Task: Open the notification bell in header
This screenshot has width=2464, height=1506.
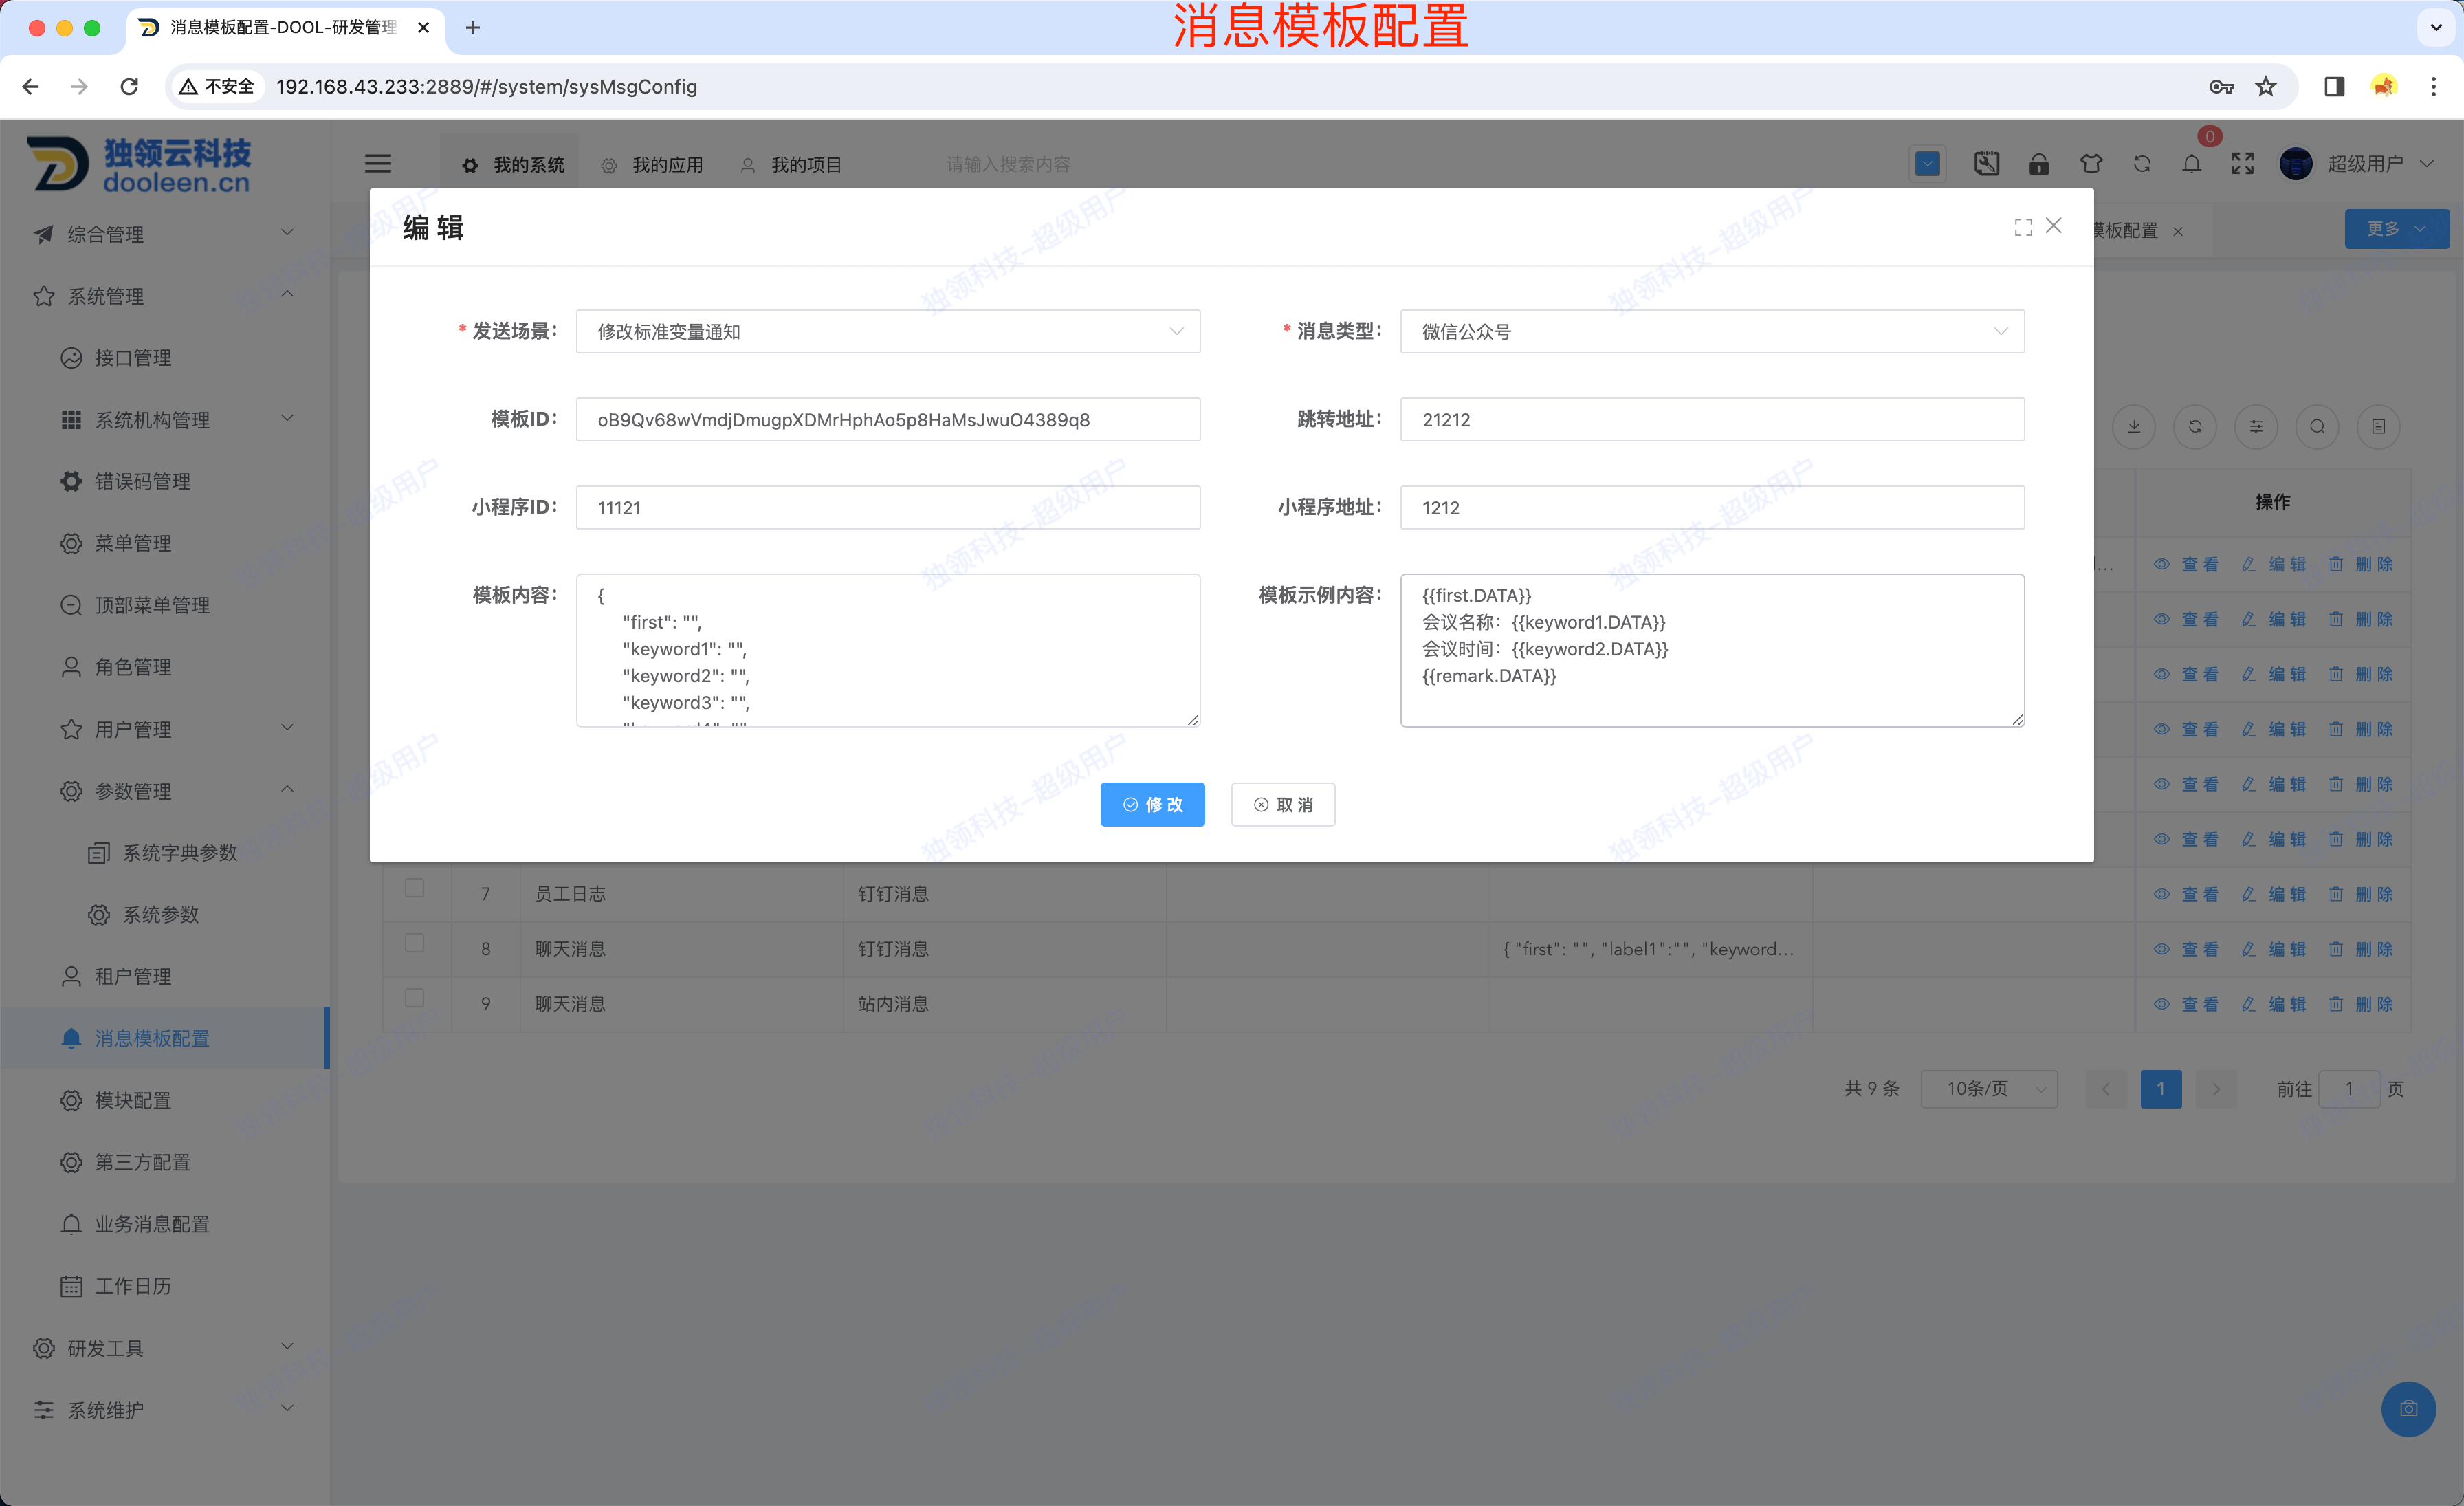Action: [2191, 164]
